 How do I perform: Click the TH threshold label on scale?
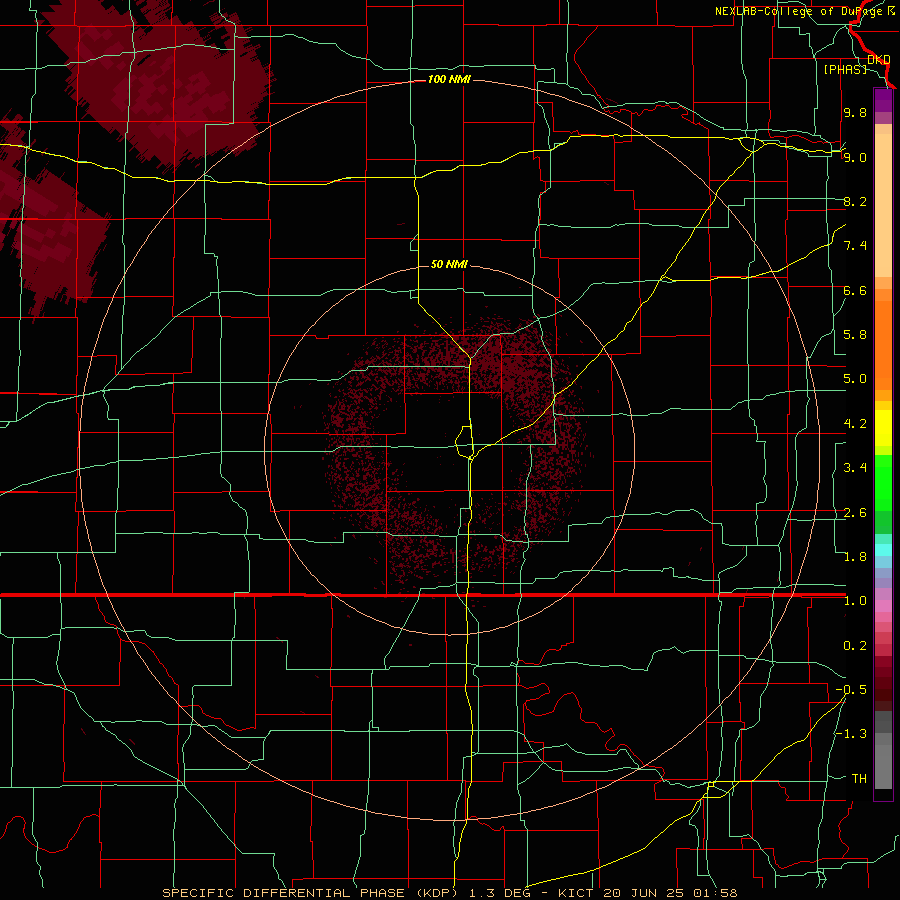pyautogui.click(x=859, y=779)
